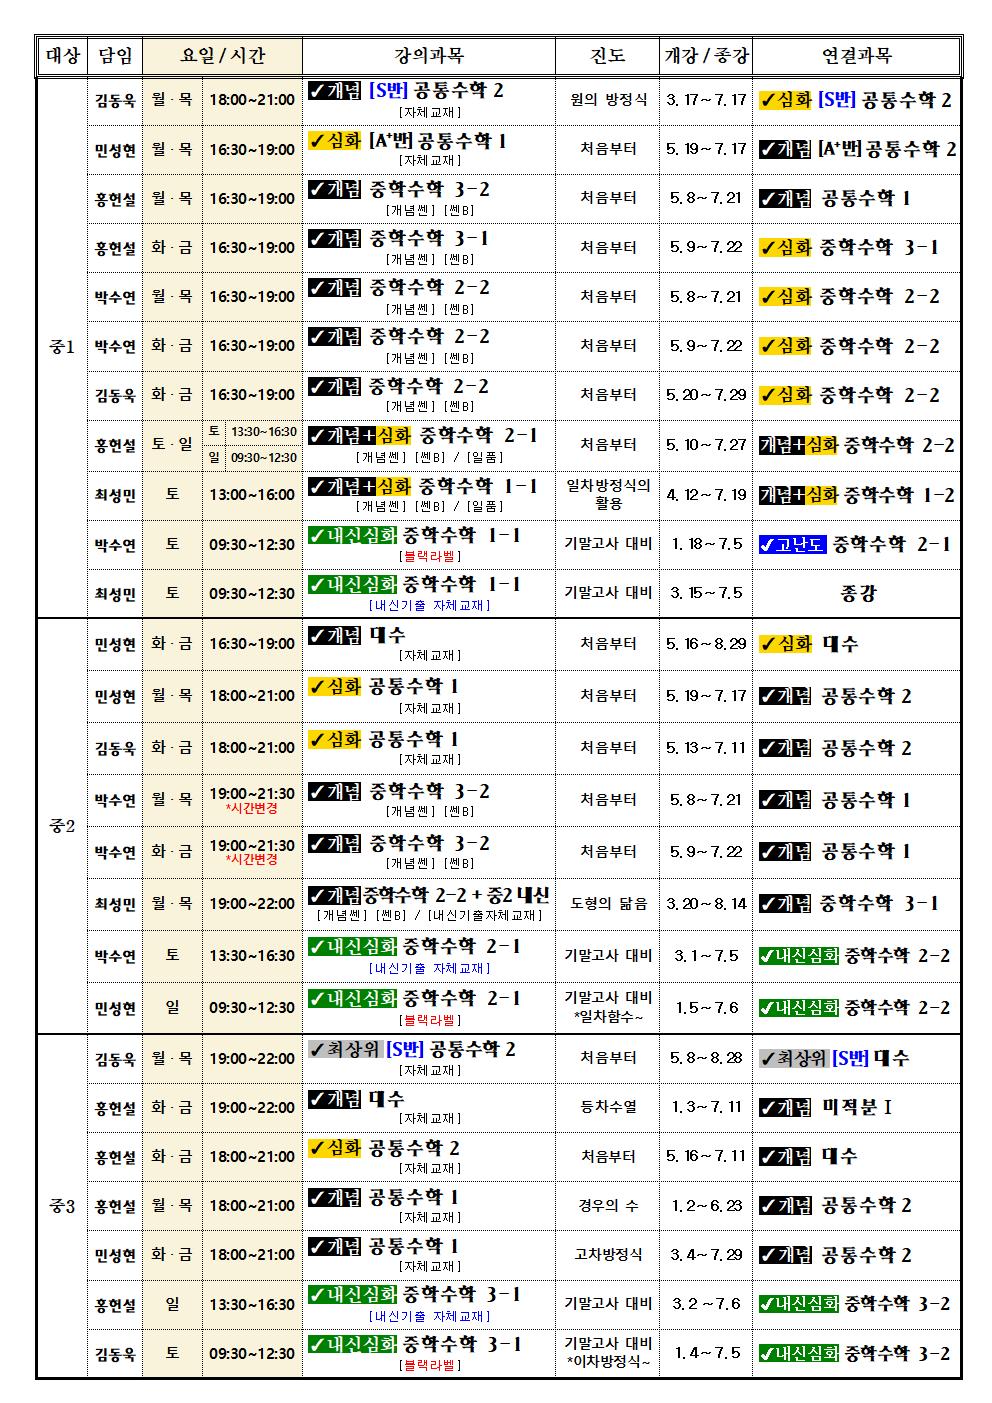The height and width of the screenshot is (1403, 992).
Task: Click the '진도' column header
Action: click(607, 56)
